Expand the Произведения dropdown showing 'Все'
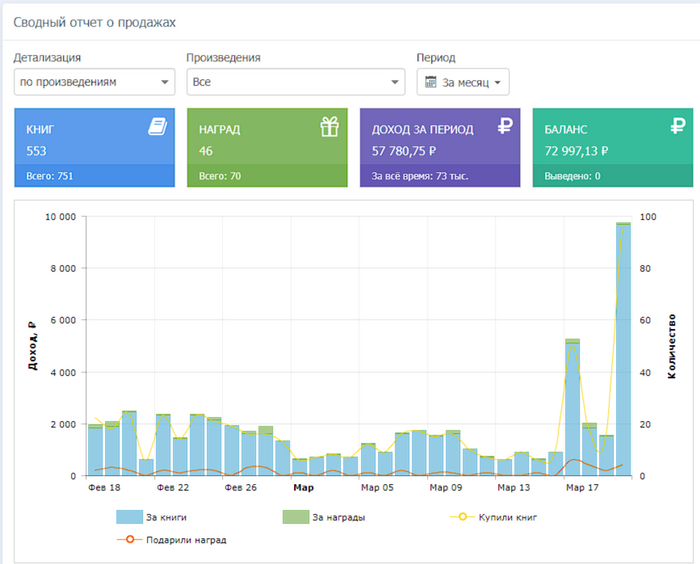Image resolution: width=700 pixels, height=564 pixels. pos(295,82)
